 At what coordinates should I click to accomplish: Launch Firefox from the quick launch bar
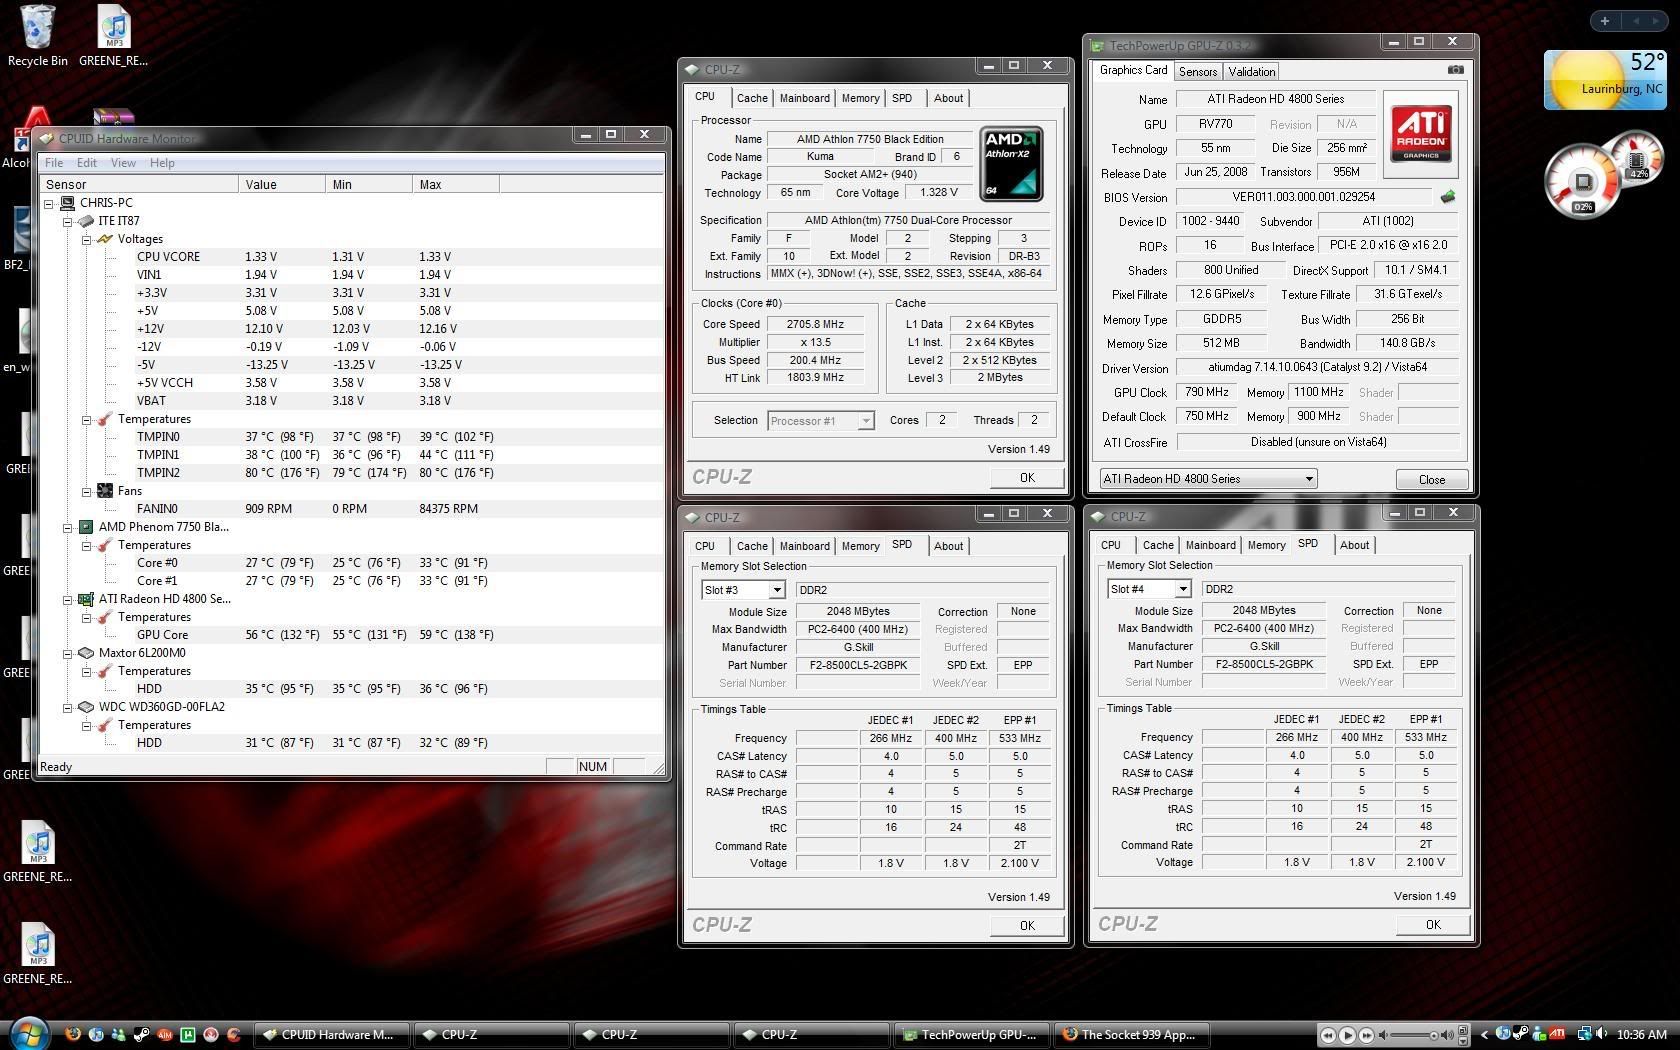pyautogui.click(x=73, y=1034)
